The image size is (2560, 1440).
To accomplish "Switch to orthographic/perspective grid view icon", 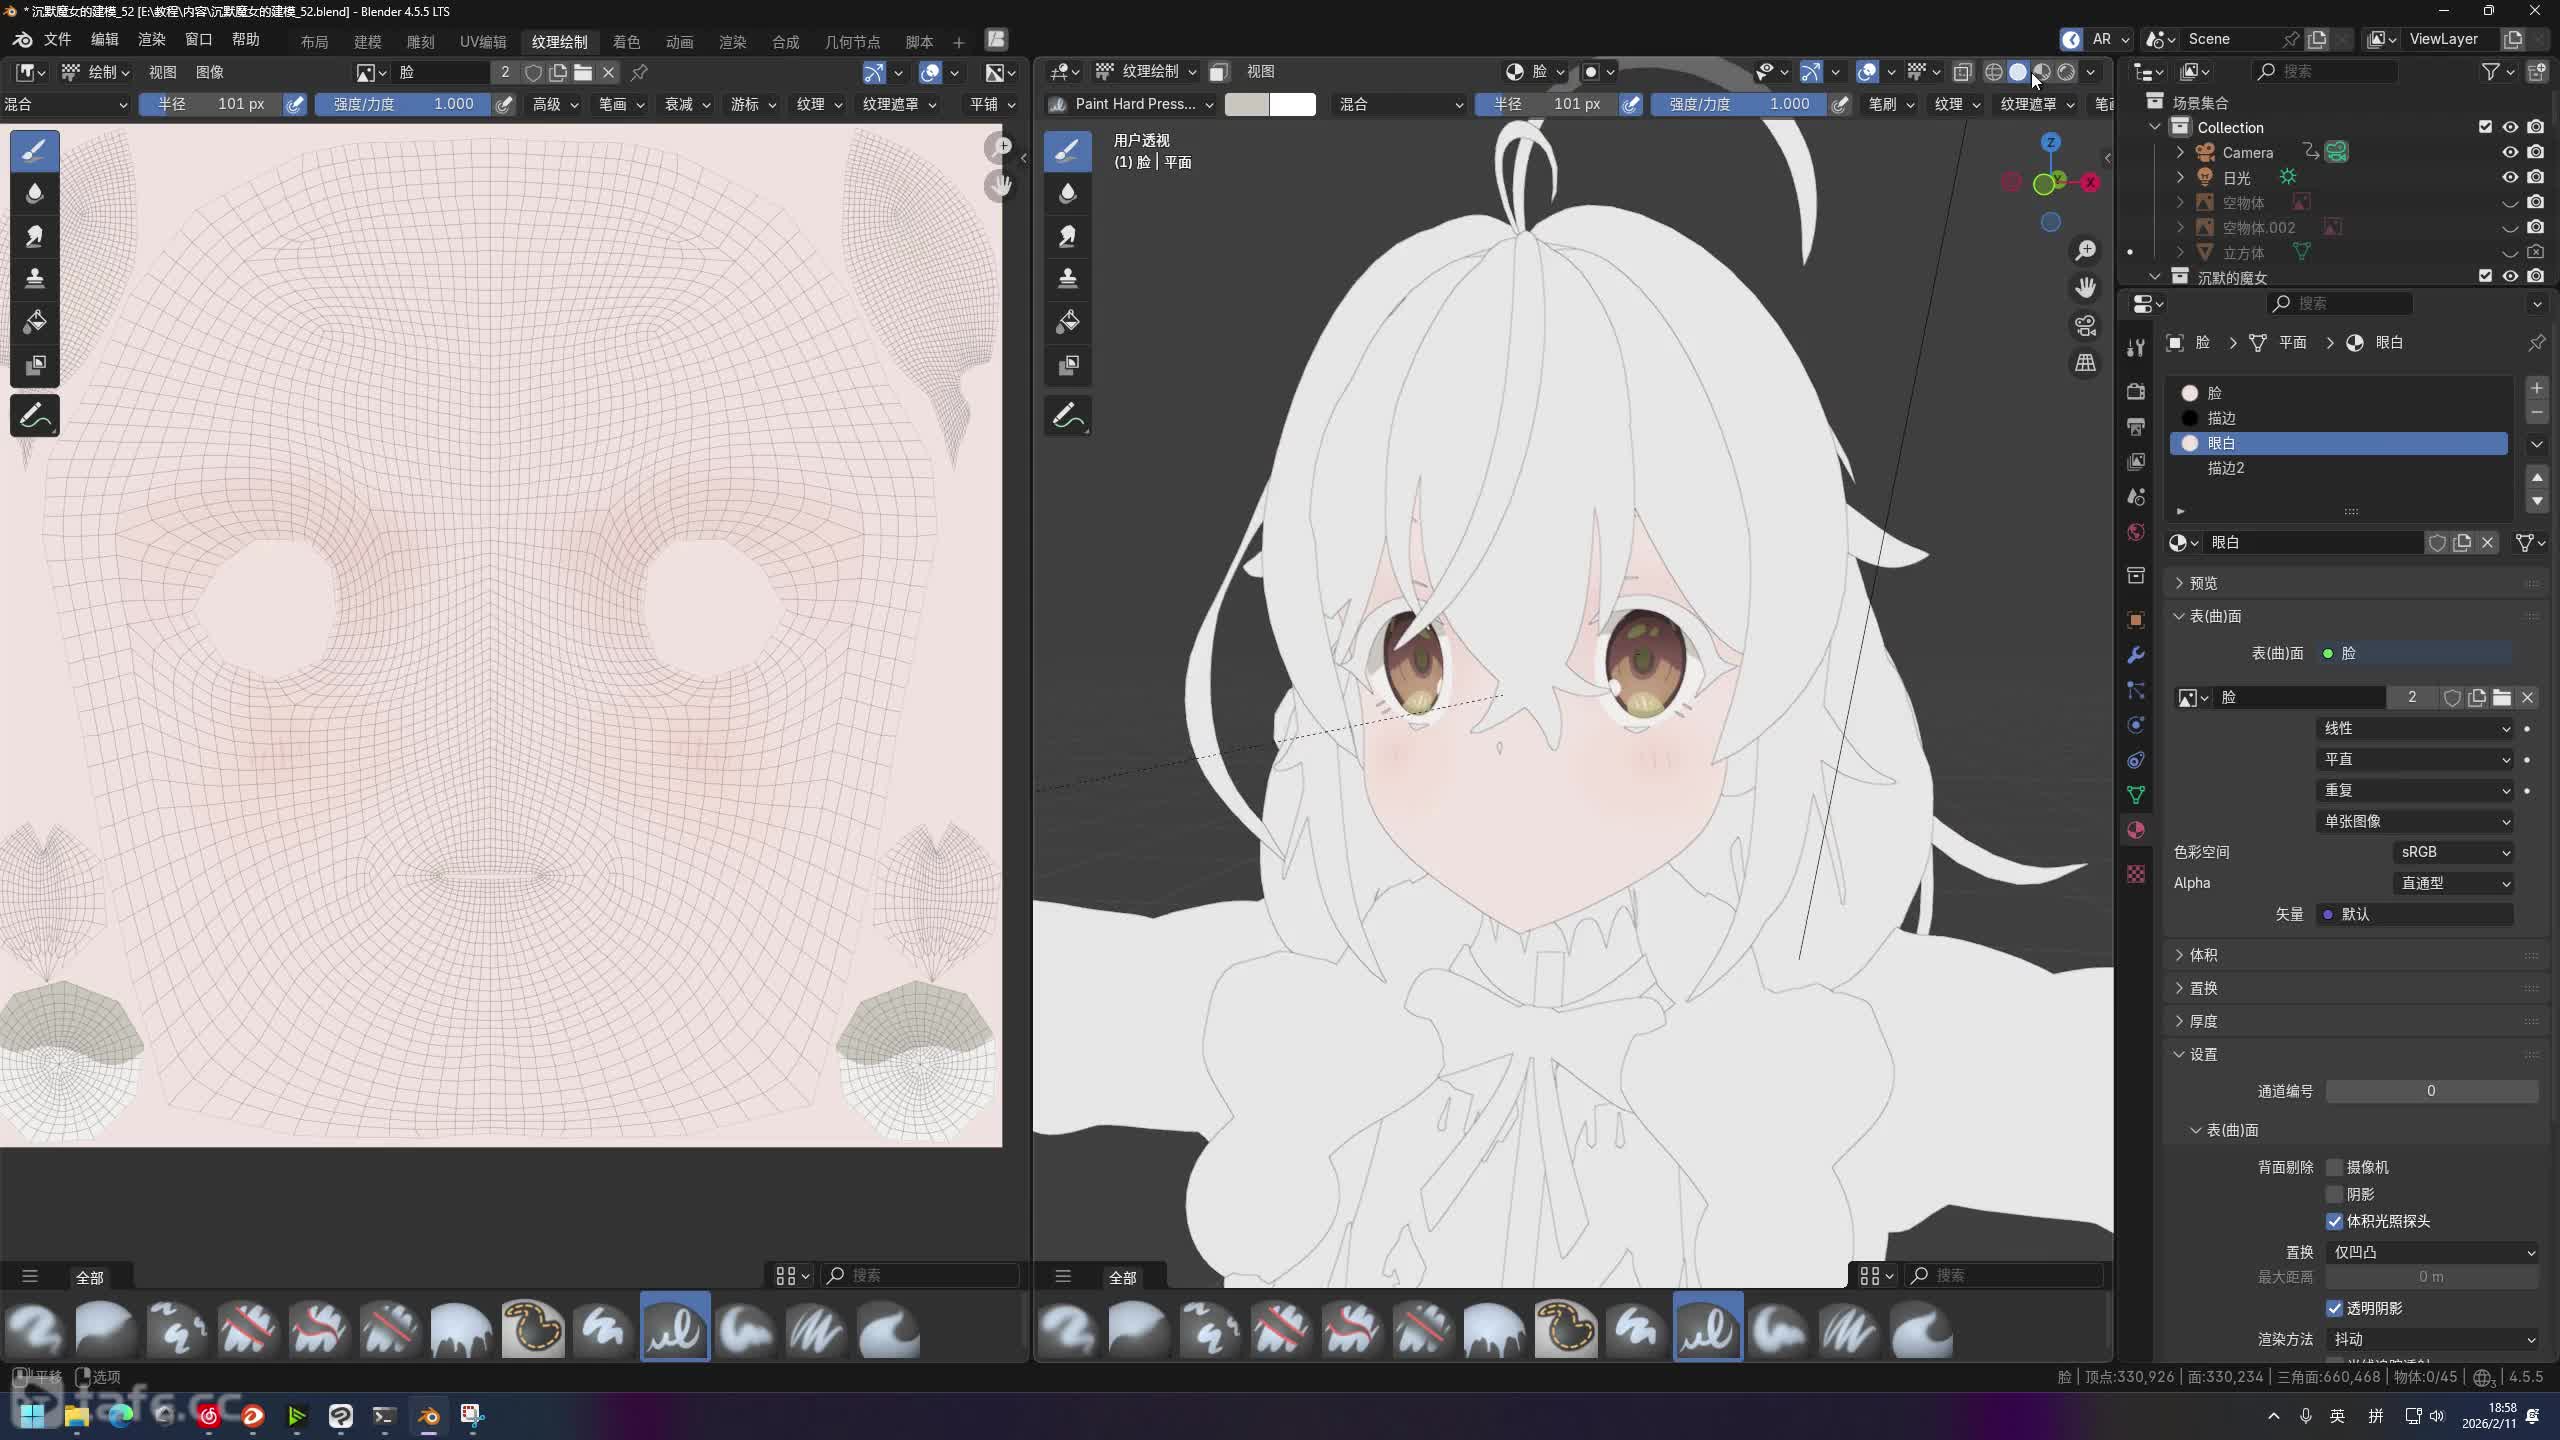I will [x=2085, y=363].
